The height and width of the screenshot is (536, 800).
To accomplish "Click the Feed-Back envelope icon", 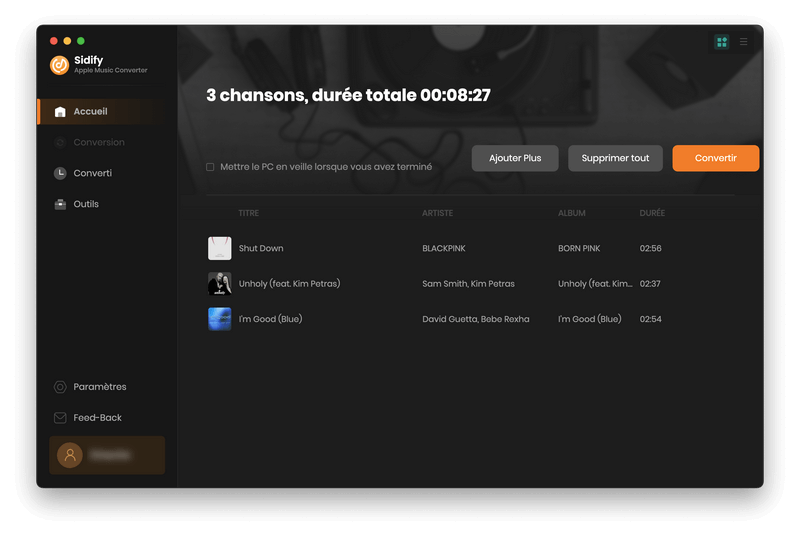I will point(60,418).
